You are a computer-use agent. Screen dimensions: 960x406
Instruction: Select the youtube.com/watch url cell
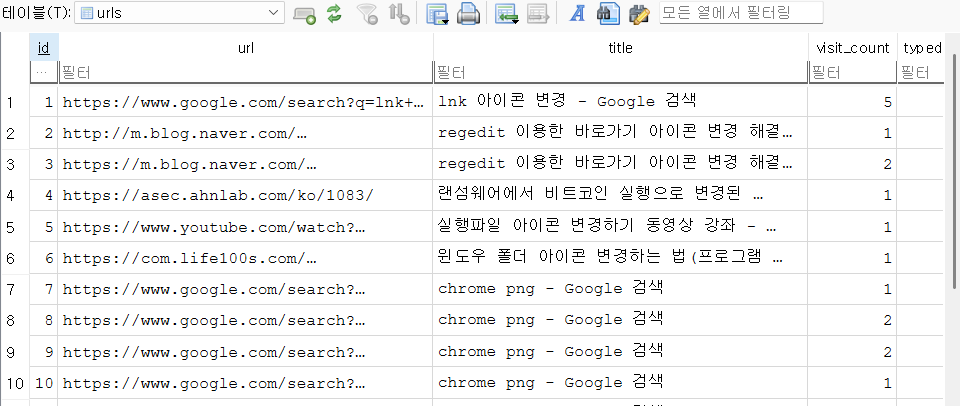(246, 227)
